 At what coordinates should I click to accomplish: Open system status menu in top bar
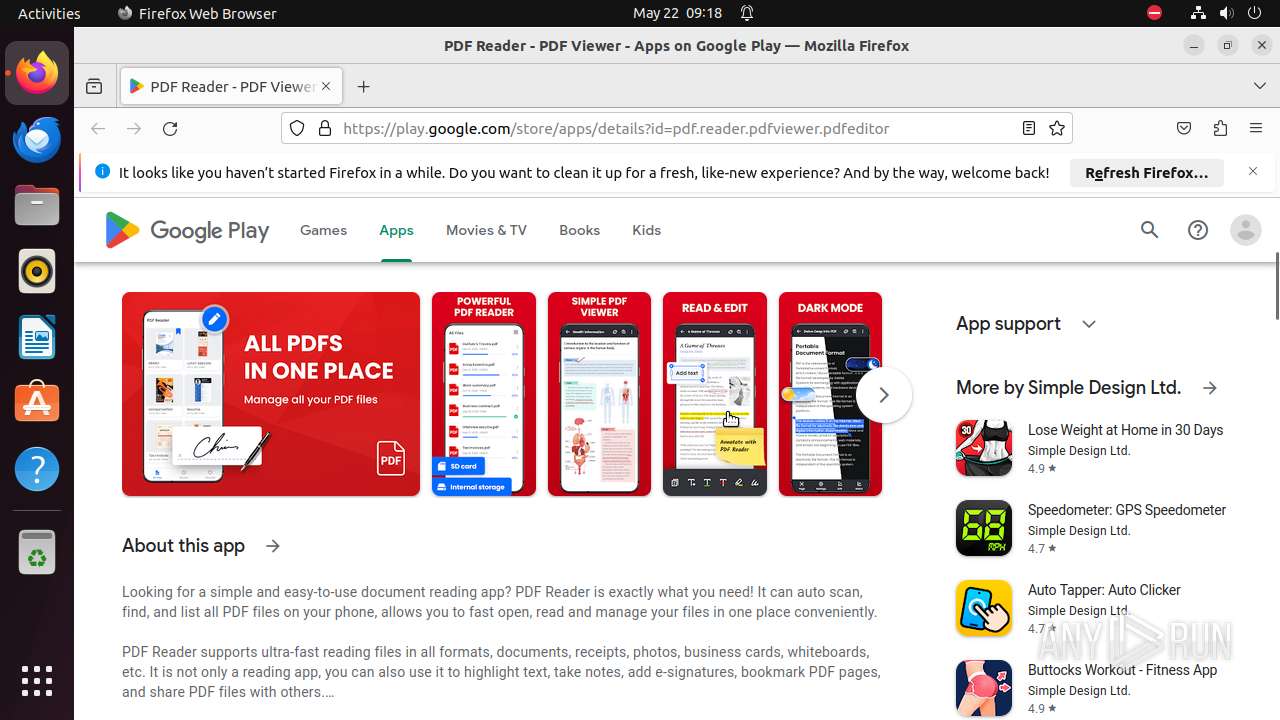click(x=1226, y=13)
